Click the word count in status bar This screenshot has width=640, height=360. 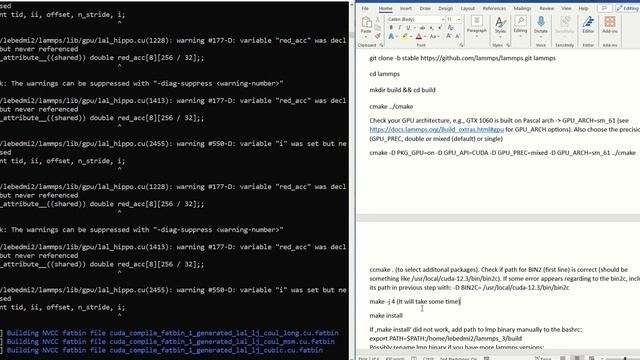[x=395, y=358]
